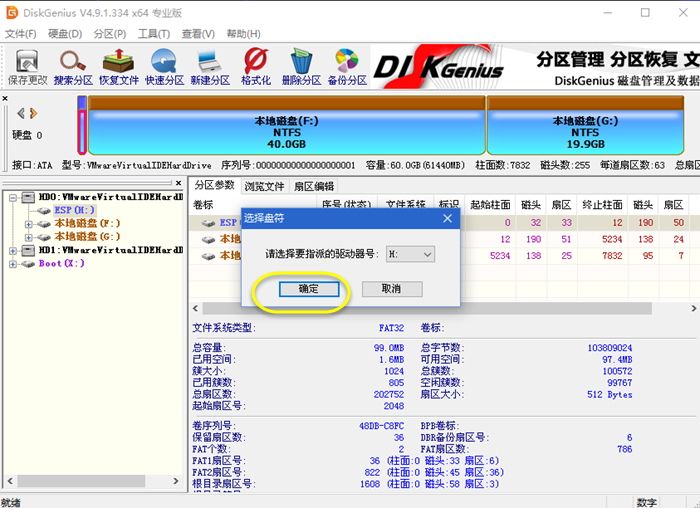Click the 本地磁盘(F:) NTFS 40.0GB partition block
The image size is (700, 508).
[287, 125]
